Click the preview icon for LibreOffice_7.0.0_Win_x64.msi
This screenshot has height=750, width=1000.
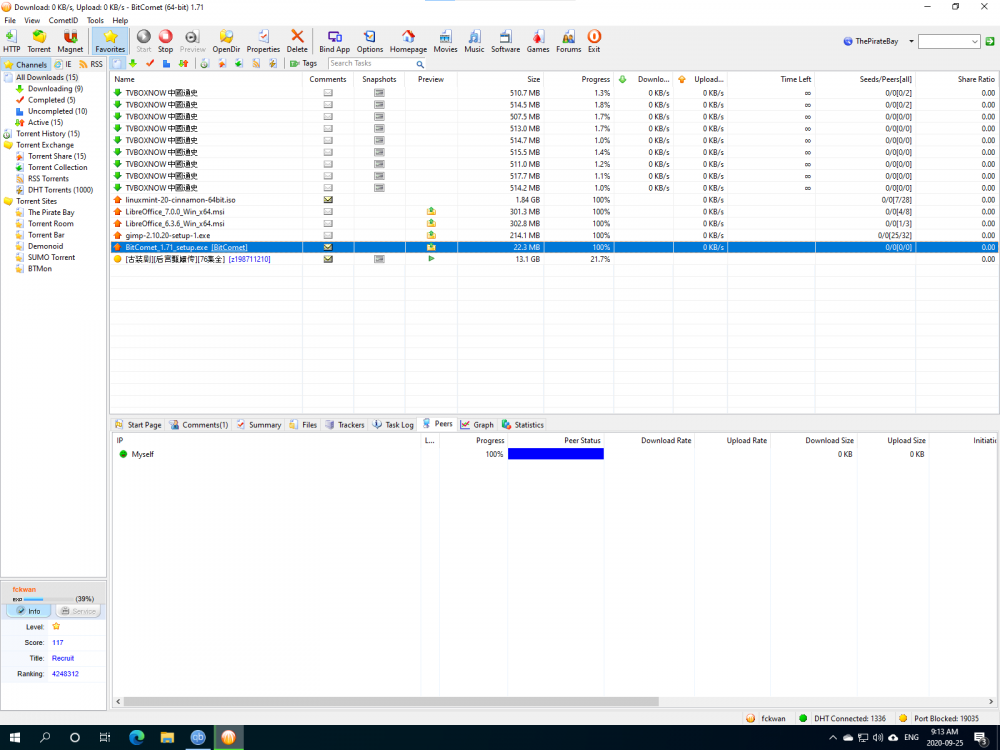pos(431,212)
